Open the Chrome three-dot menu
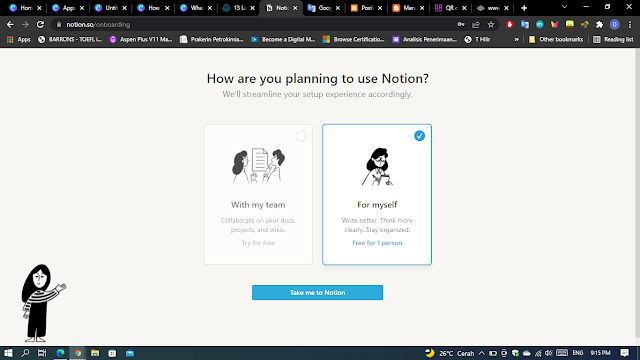Screen dimensions: 640x360 coord(629,24)
